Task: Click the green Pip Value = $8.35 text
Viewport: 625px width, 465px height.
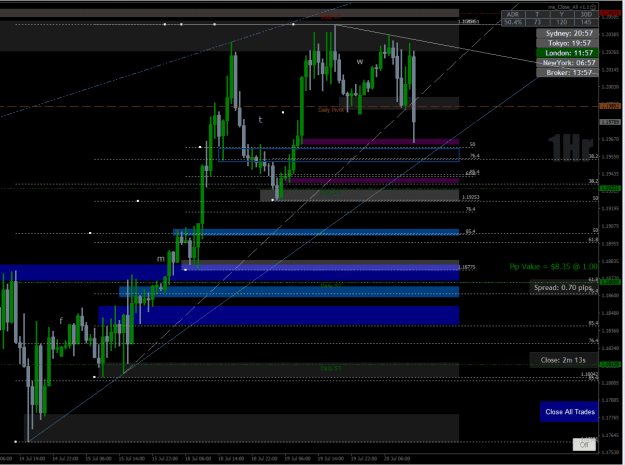Action: point(553,267)
